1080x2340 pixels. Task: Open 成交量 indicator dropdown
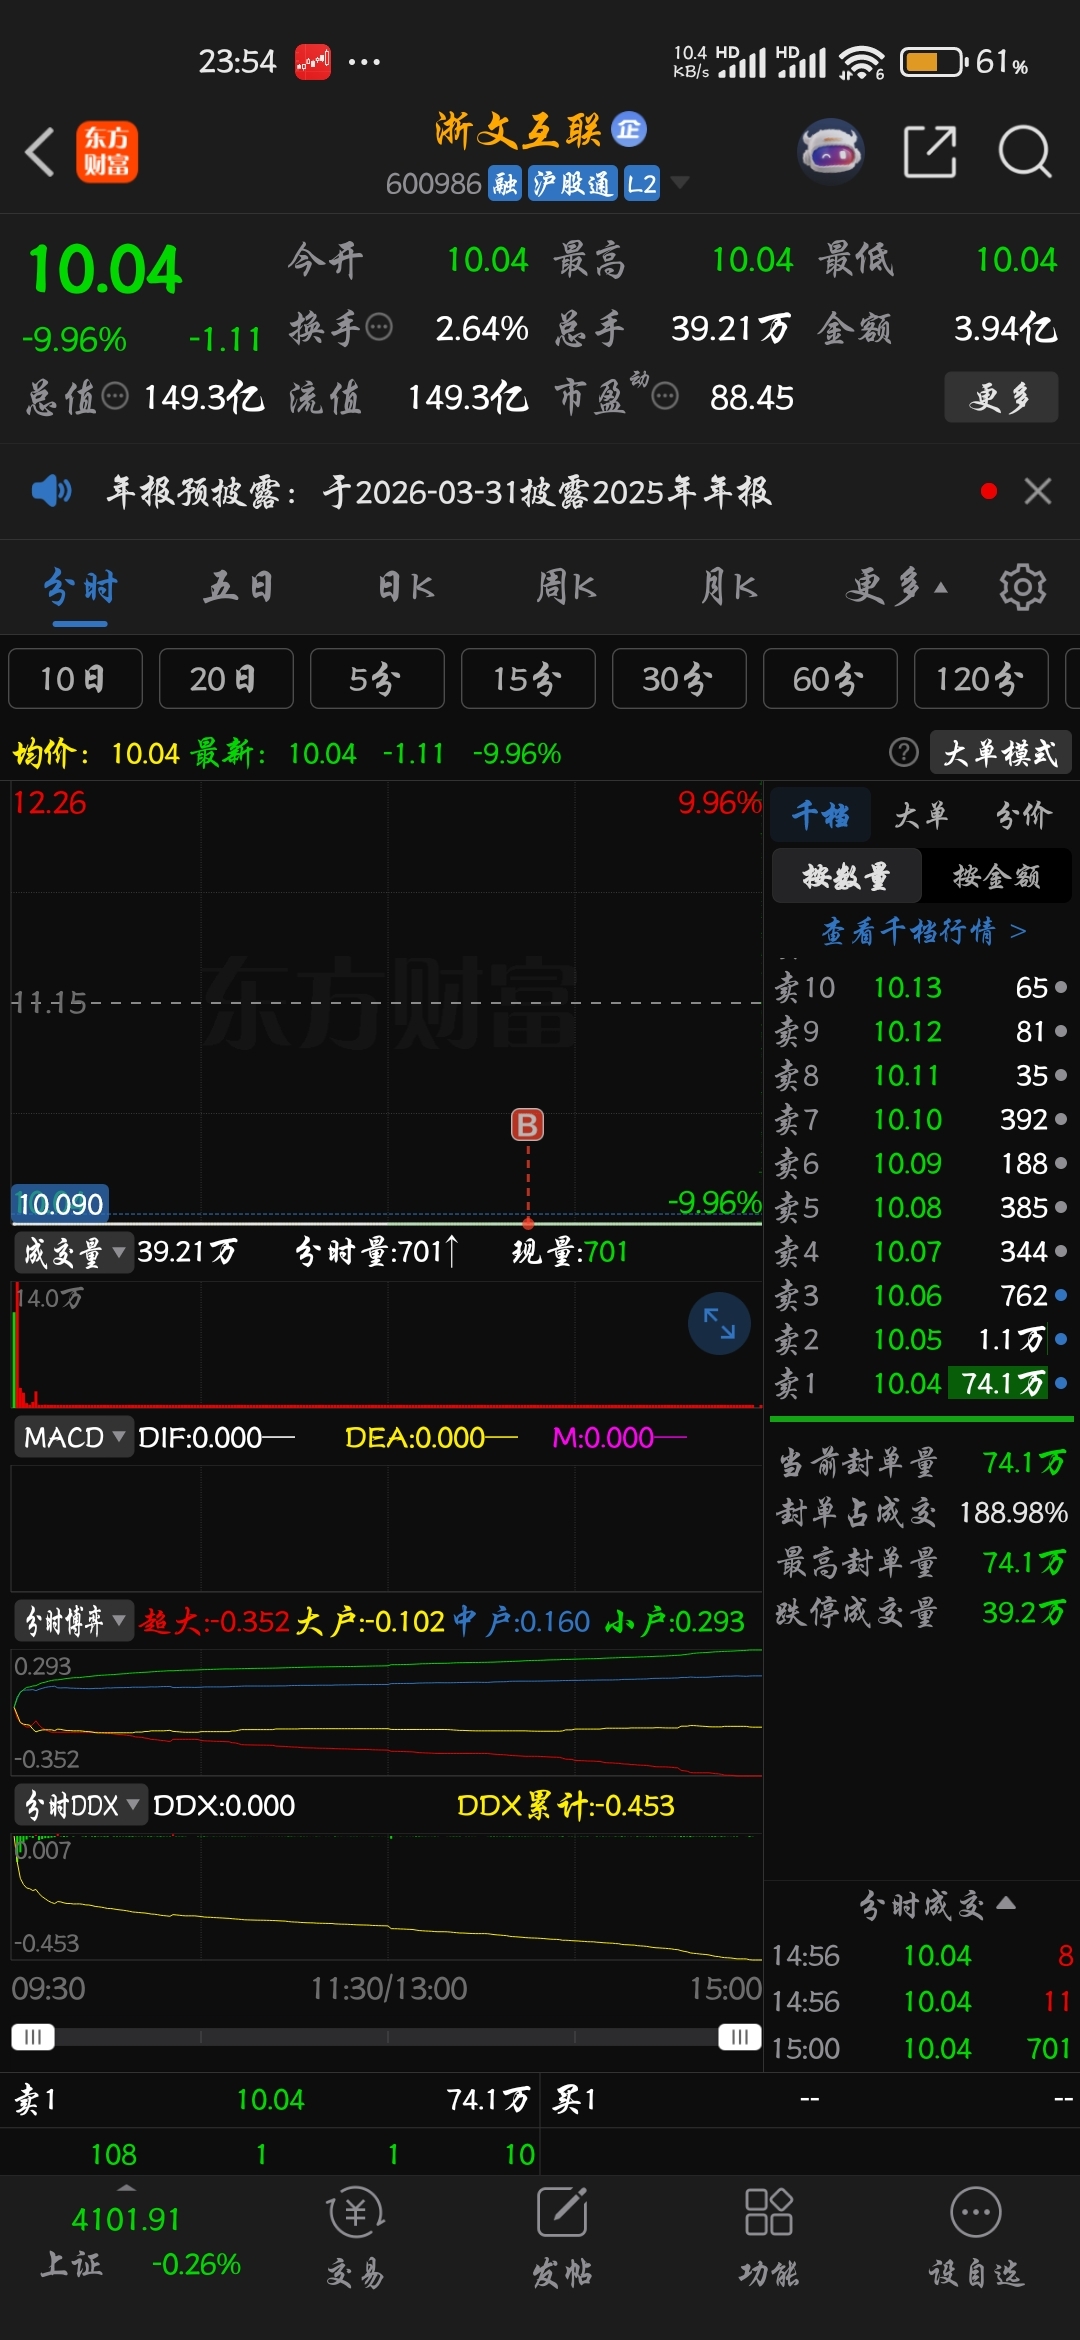click(x=74, y=1252)
